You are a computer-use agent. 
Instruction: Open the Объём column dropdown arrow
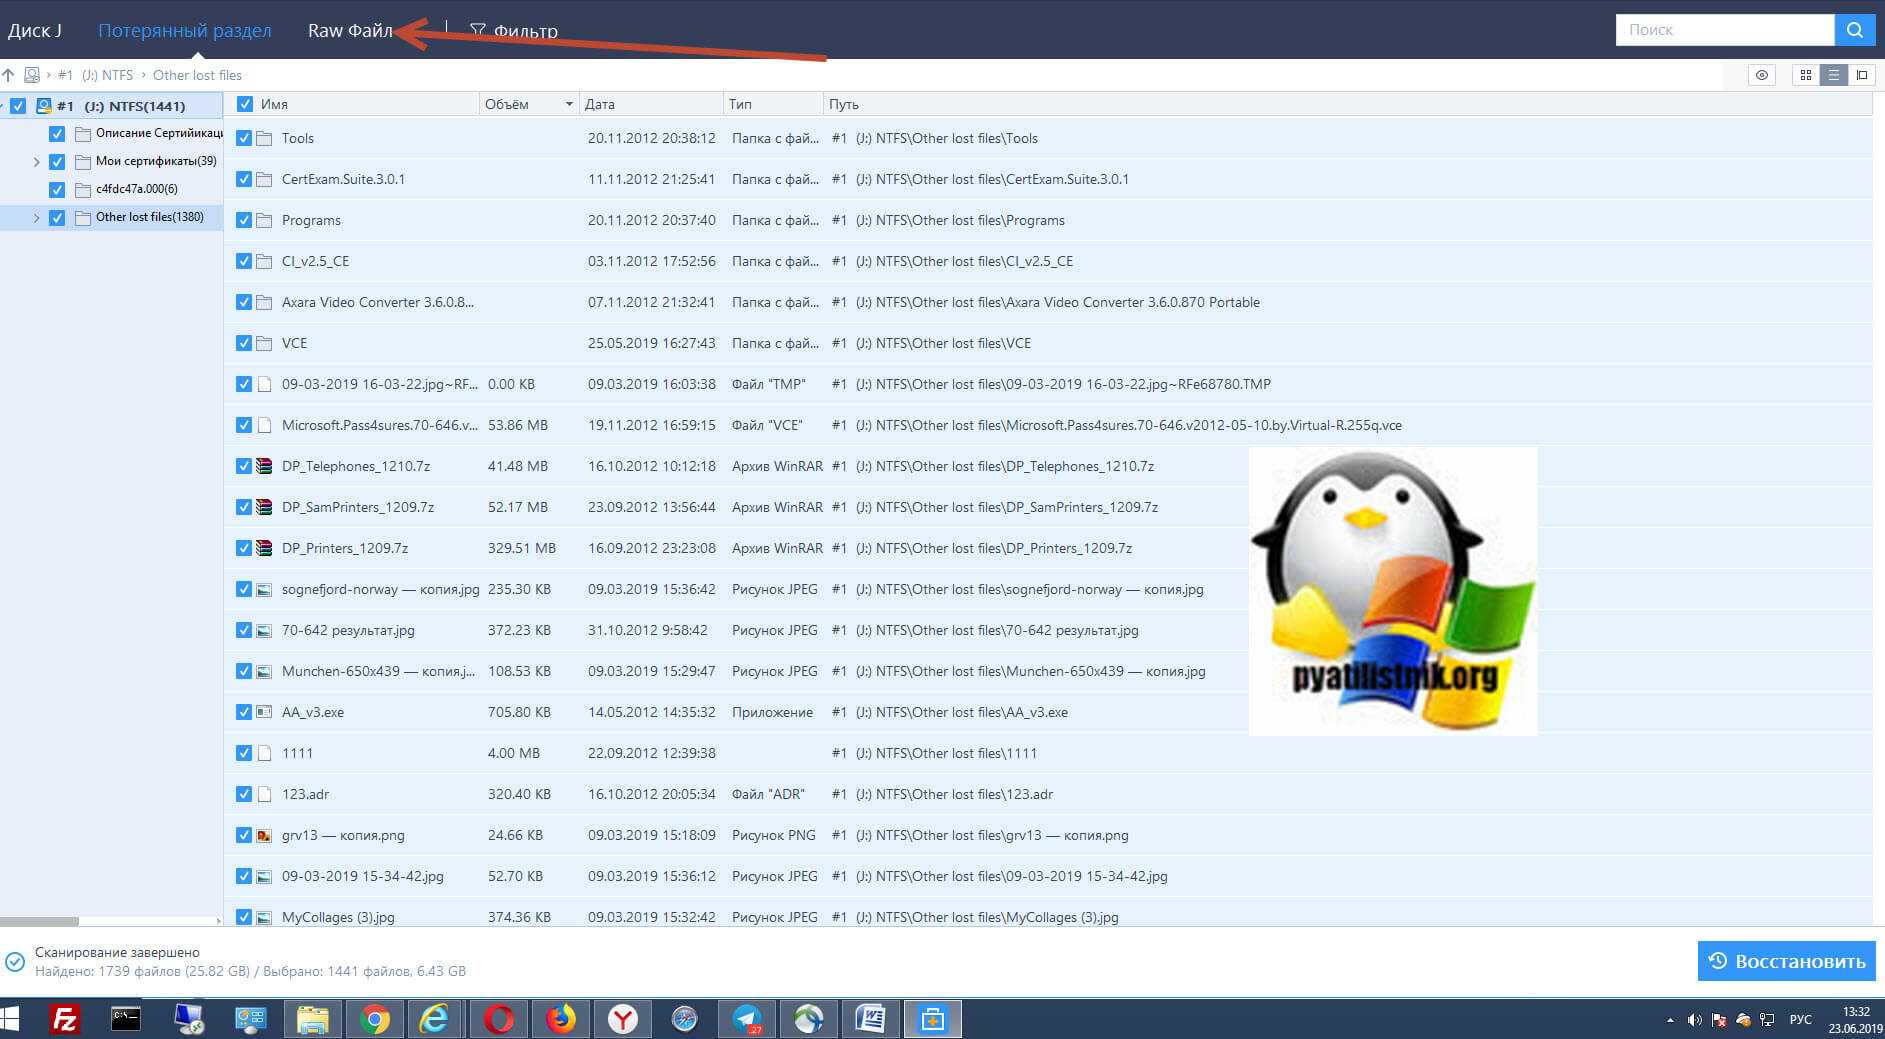click(569, 104)
